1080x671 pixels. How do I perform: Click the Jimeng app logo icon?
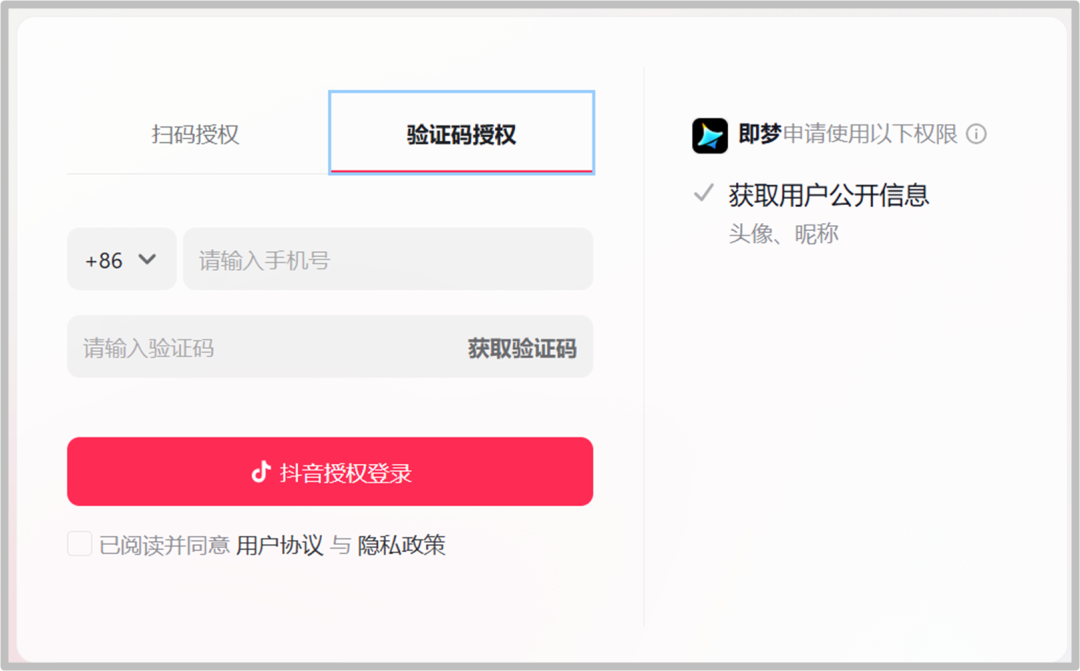coord(708,134)
